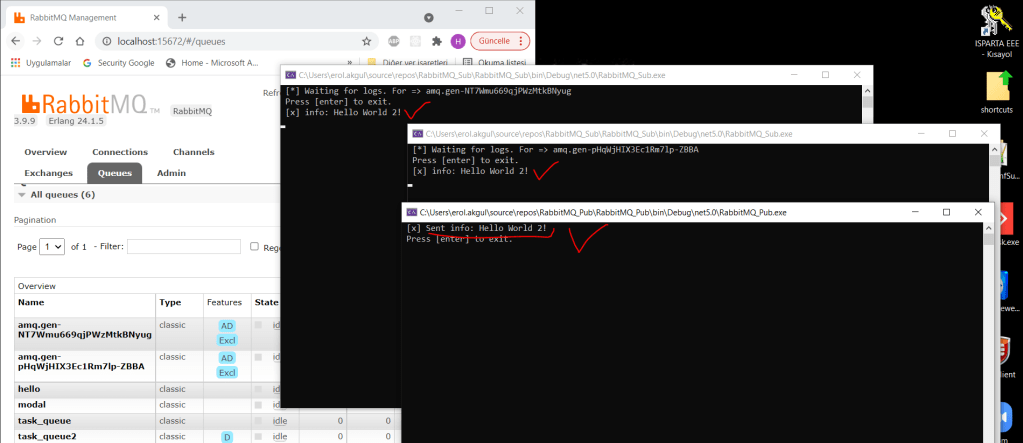
Task: Collapse the All queues (6) section
Action: coord(22,195)
